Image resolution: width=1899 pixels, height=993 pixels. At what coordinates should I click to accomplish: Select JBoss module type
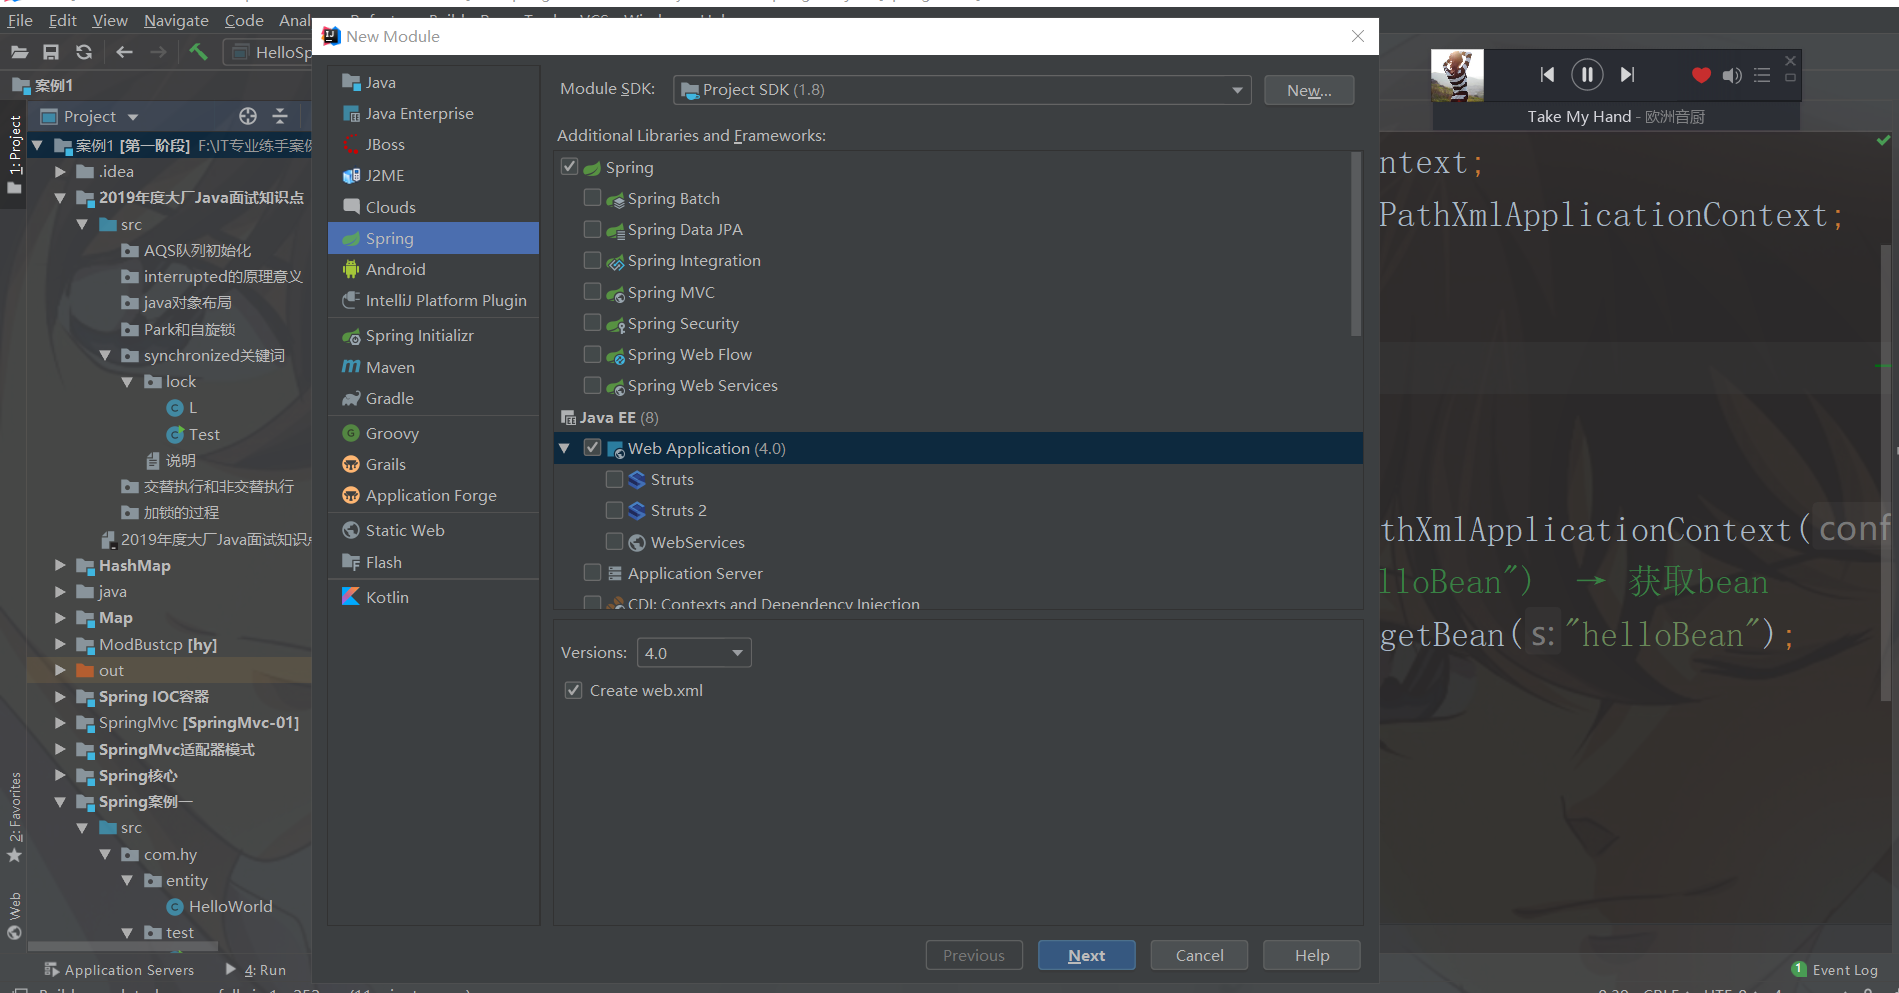[385, 144]
